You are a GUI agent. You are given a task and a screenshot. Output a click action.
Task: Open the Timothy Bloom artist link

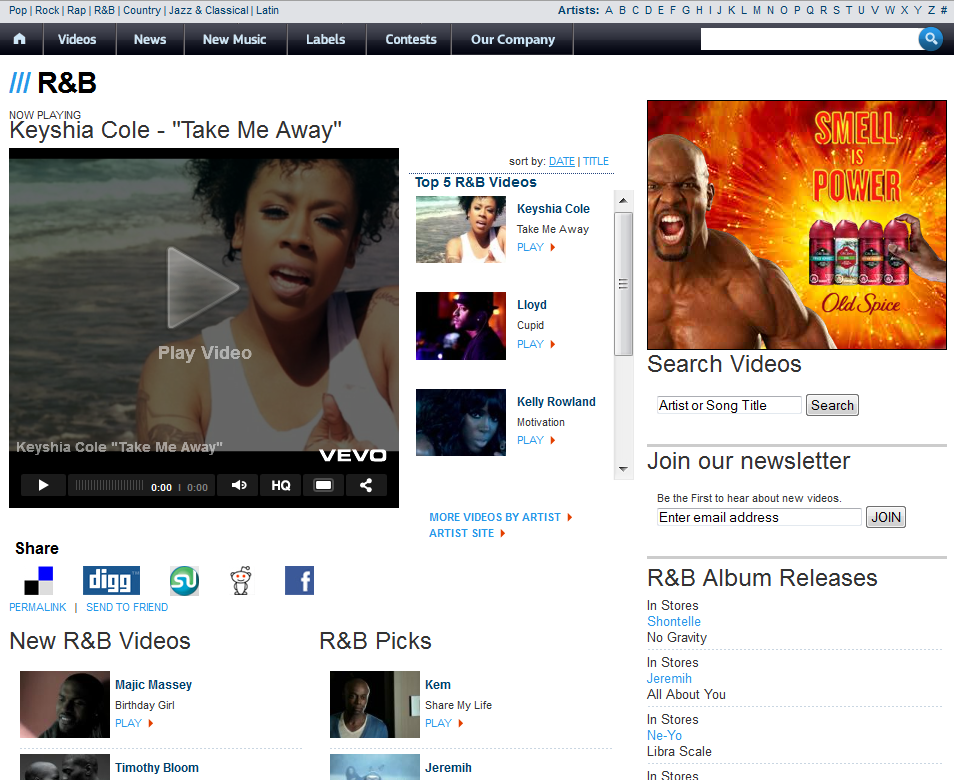[157, 768]
